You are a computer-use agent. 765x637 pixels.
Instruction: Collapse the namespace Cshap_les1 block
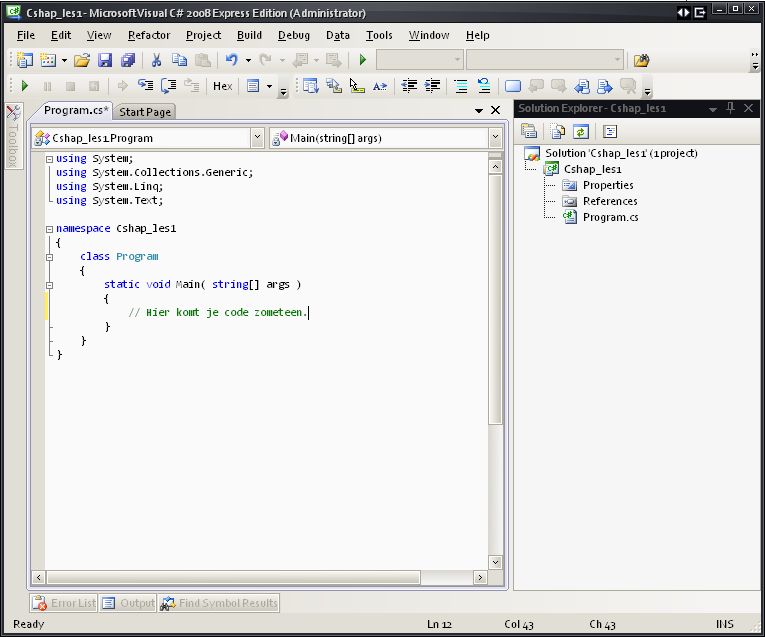[x=49, y=229]
